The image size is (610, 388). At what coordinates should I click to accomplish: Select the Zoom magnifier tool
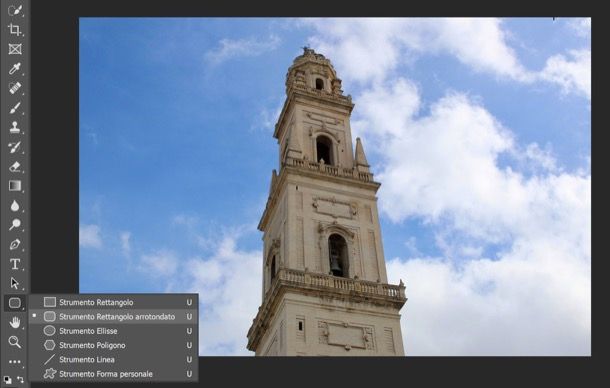(15, 342)
